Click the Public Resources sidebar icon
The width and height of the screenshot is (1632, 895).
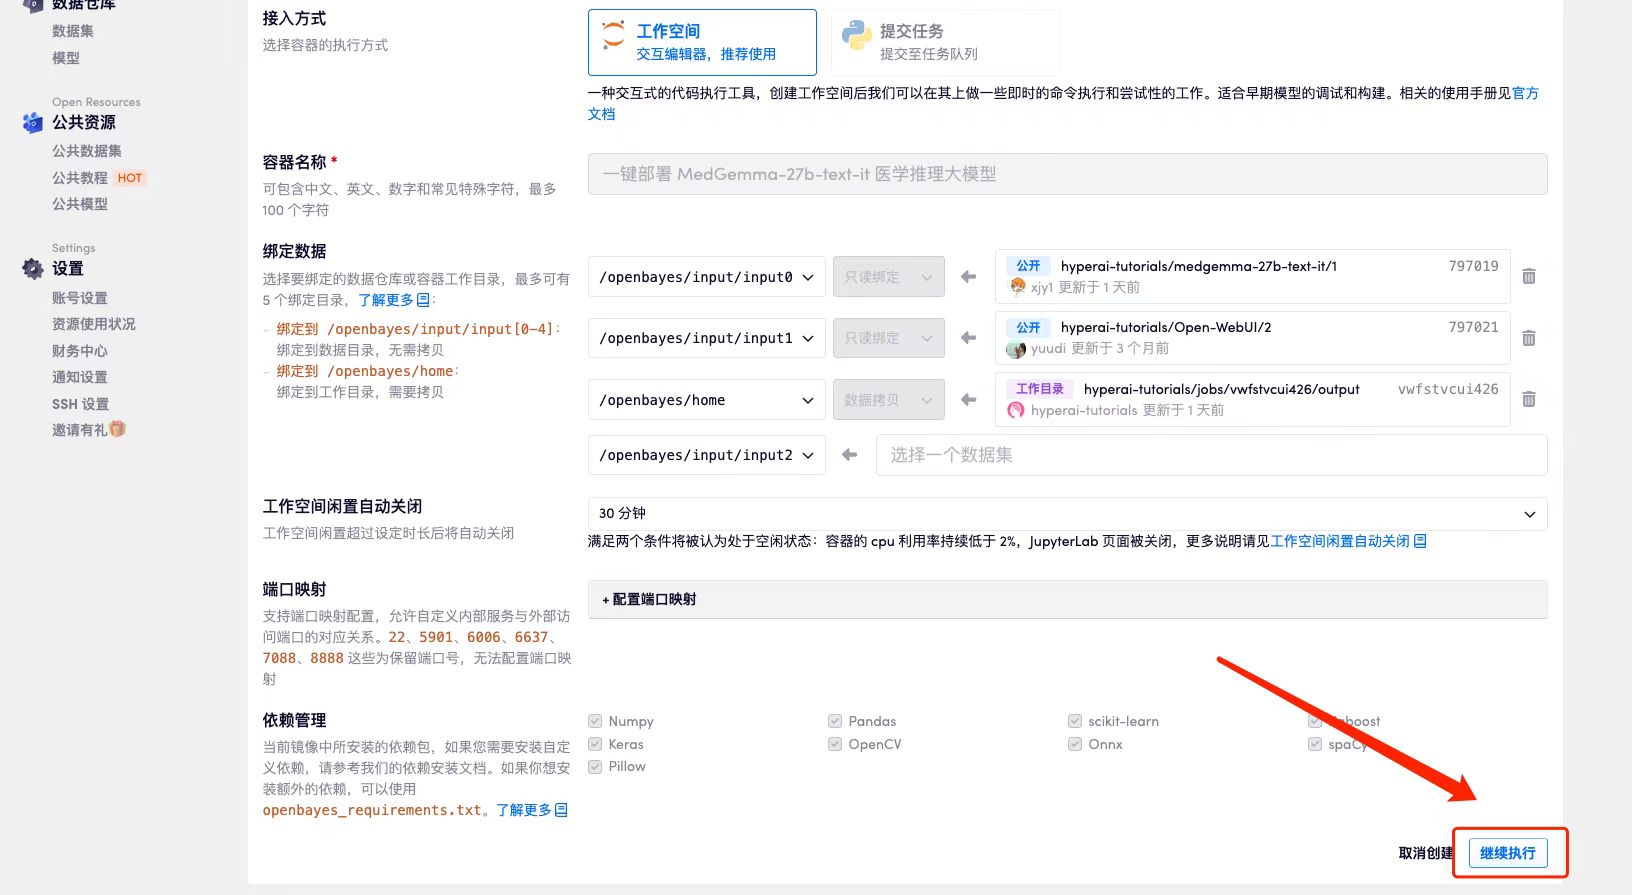click(x=33, y=122)
